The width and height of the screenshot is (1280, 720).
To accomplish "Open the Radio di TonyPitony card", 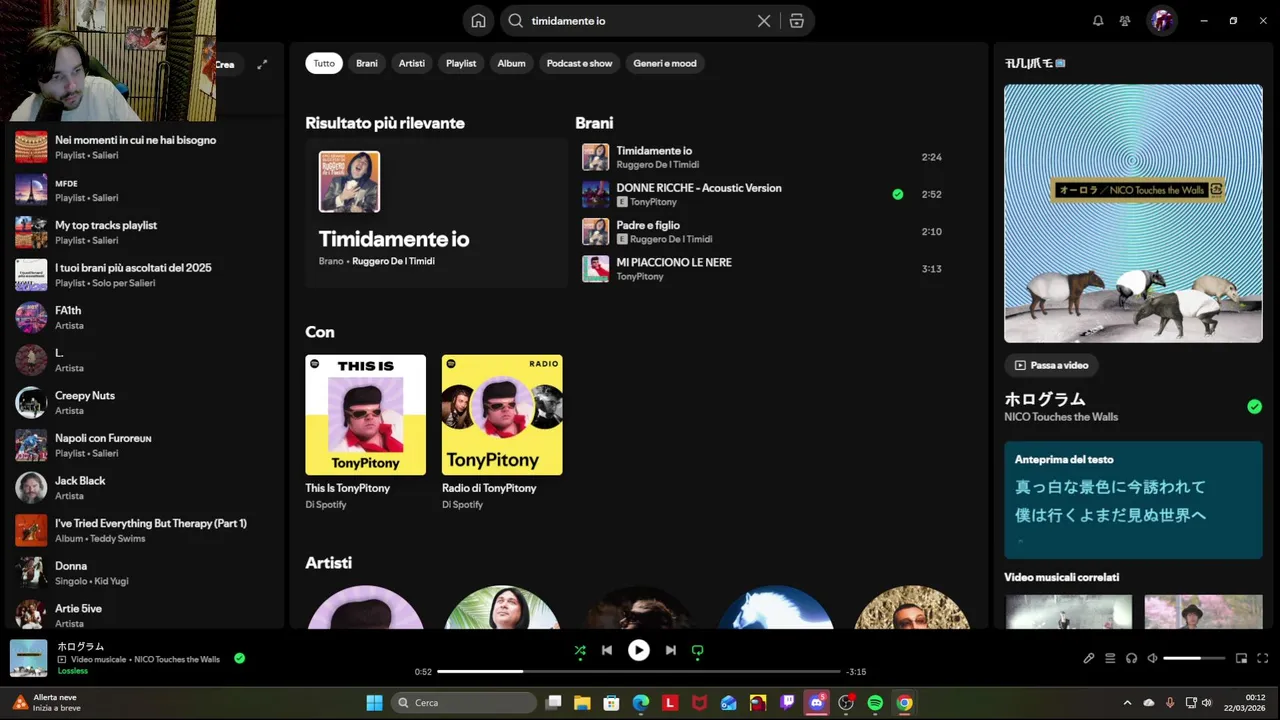I will point(502,433).
